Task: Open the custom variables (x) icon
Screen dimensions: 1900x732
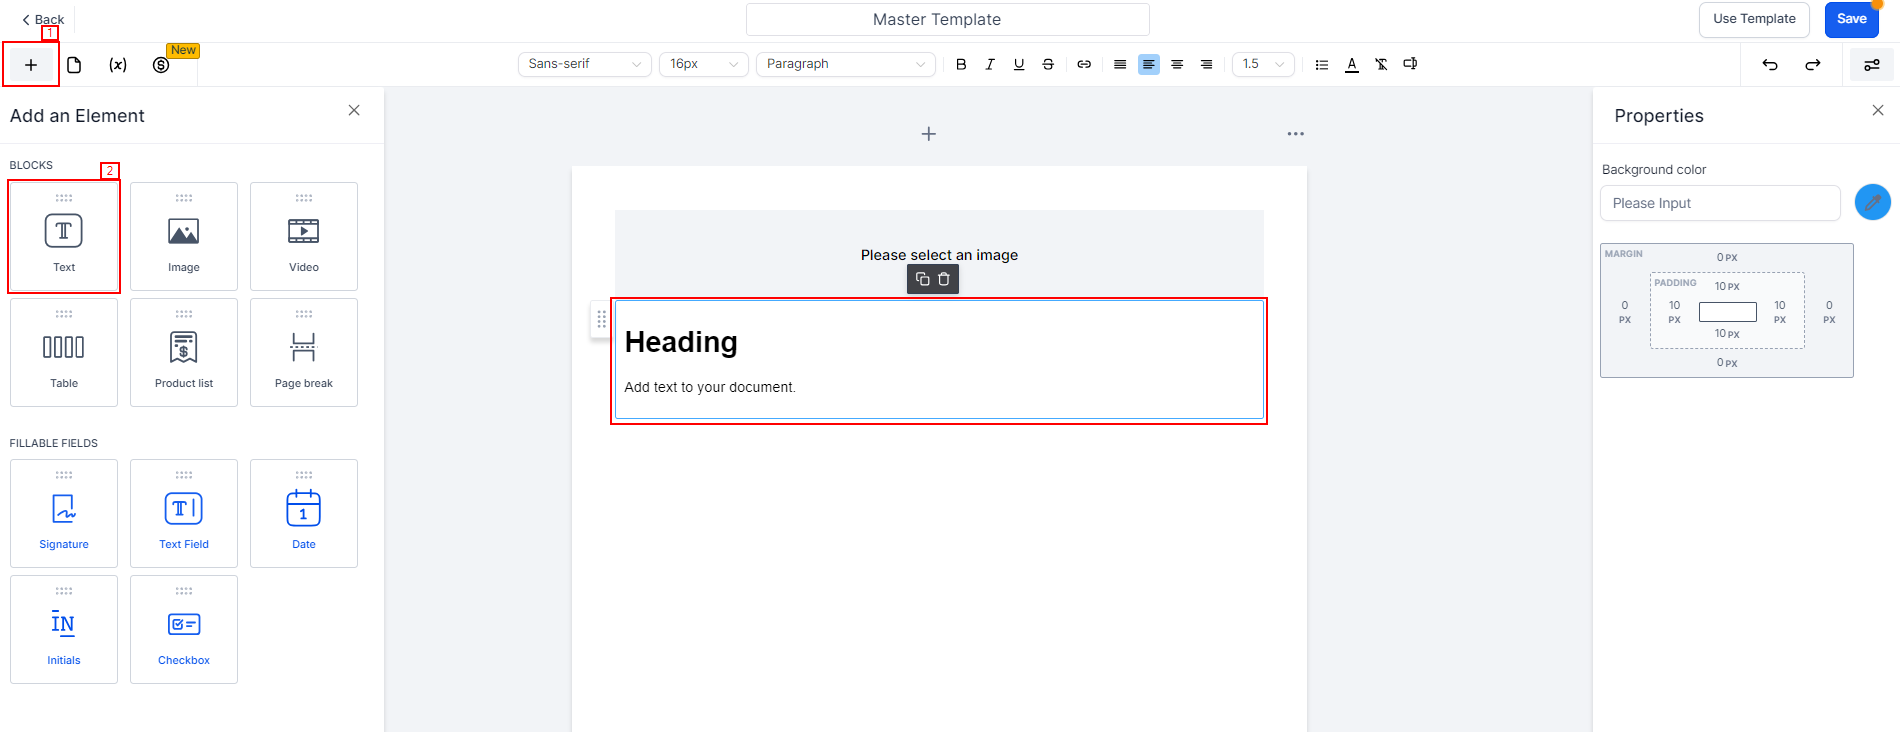Action: tap(118, 65)
